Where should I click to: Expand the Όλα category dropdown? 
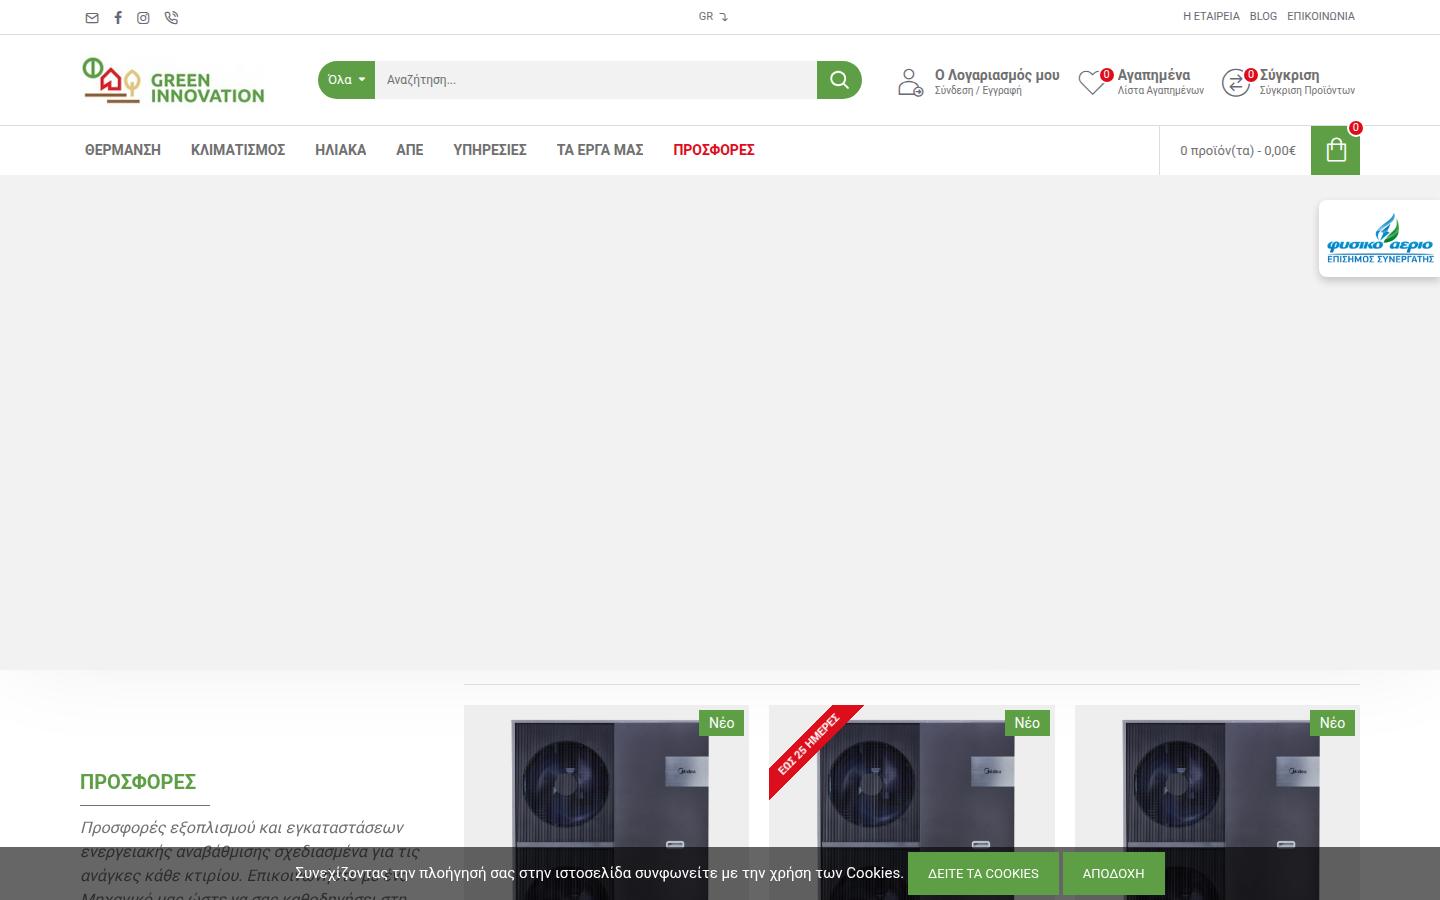pyautogui.click(x=346, y=80)
